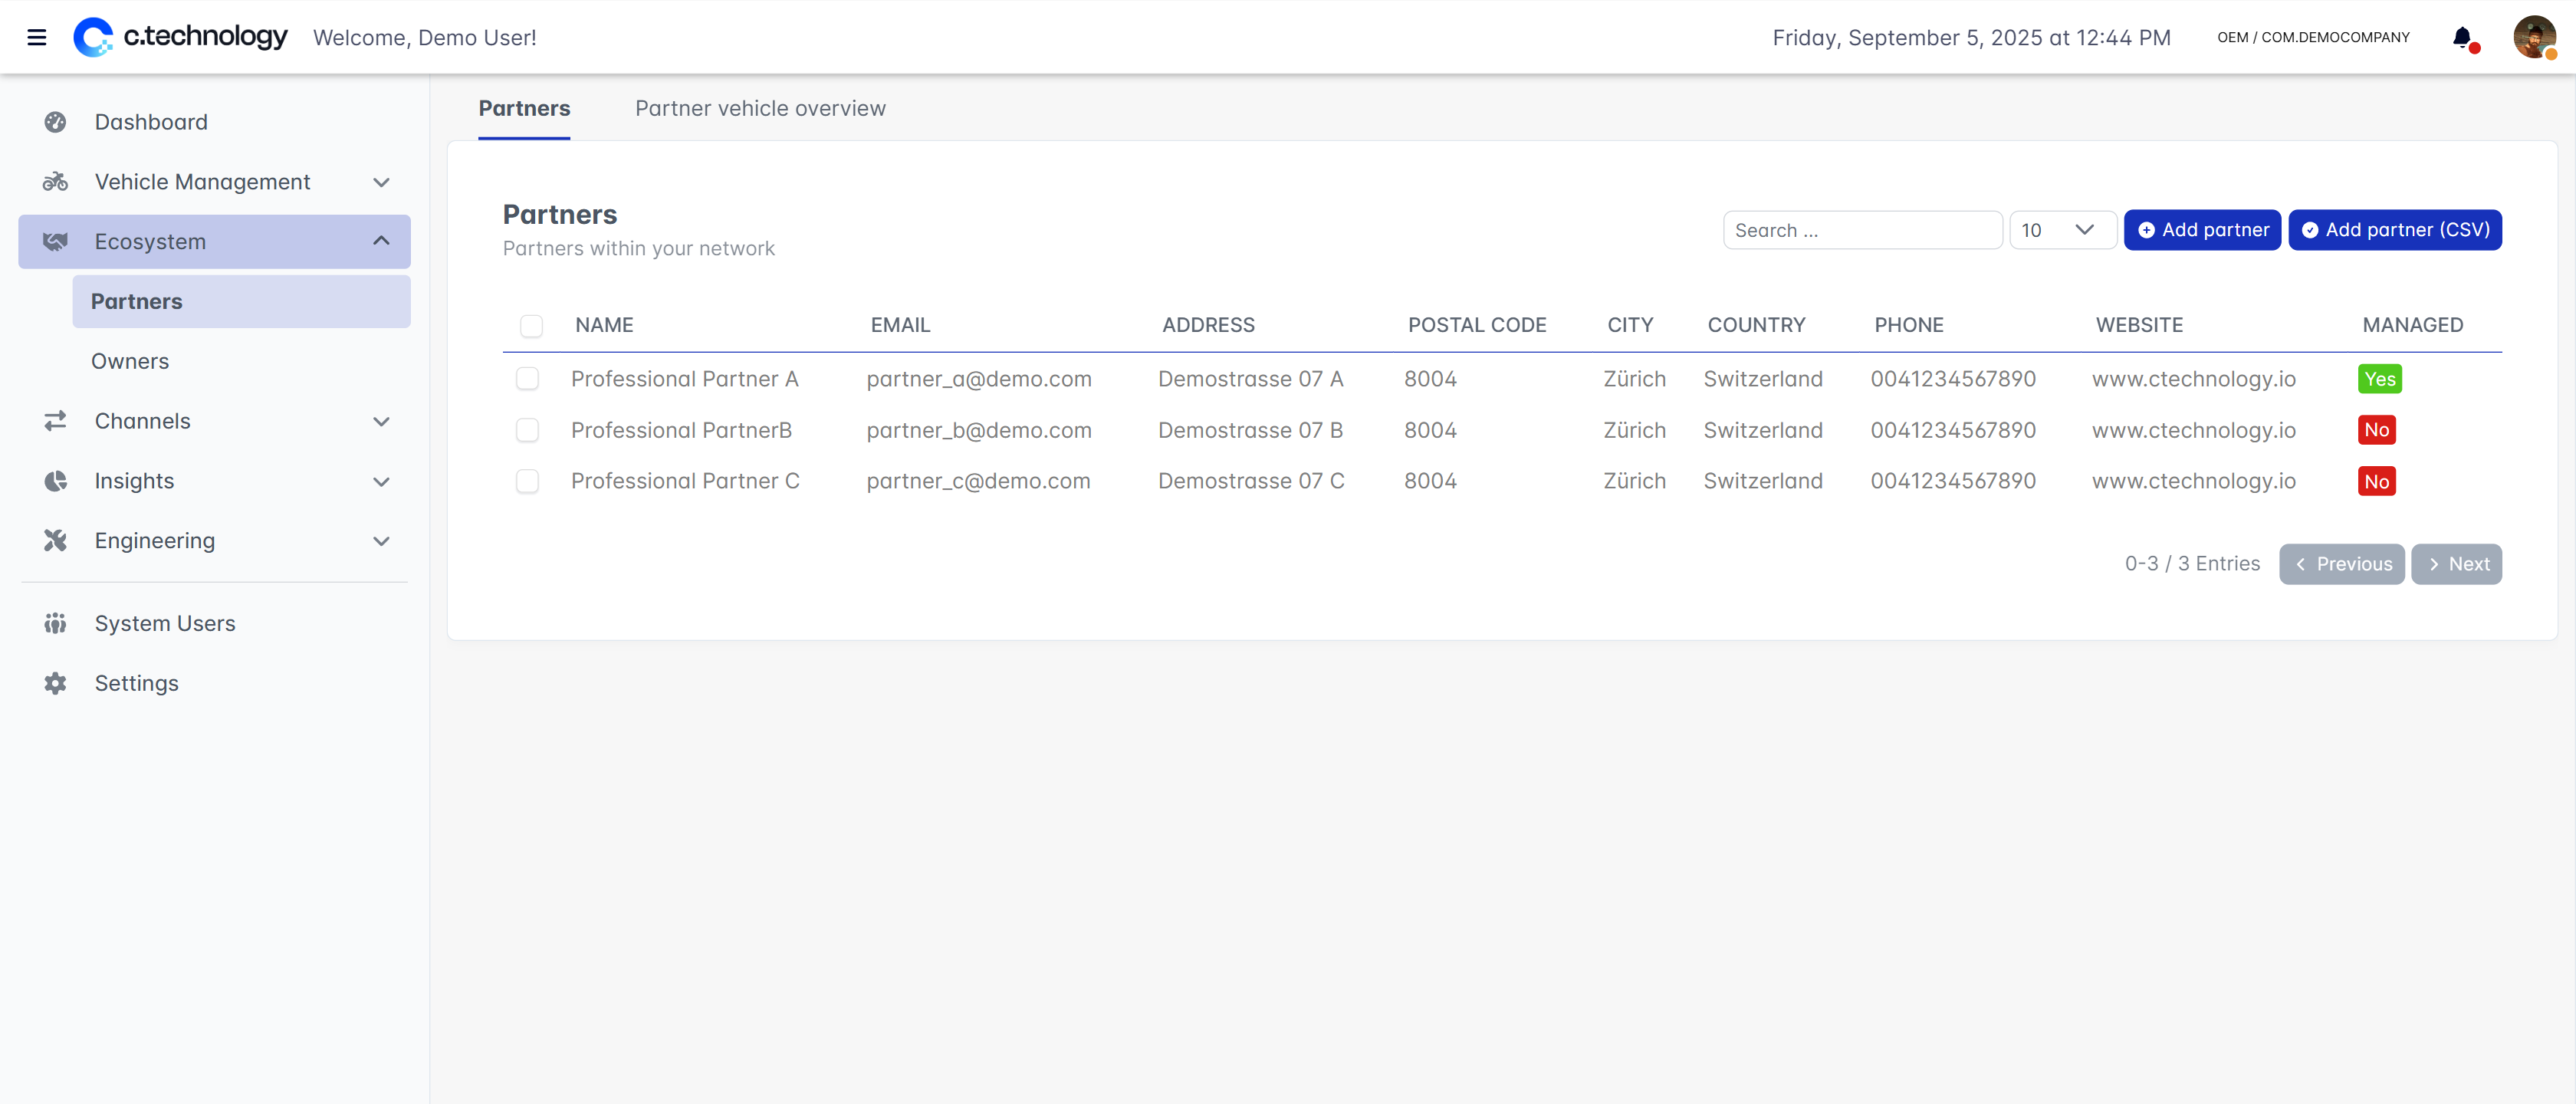This screenshot has height=1104, width=2576.
Task: Toggle the select-all header checkbox
Action: coord(531,326)
